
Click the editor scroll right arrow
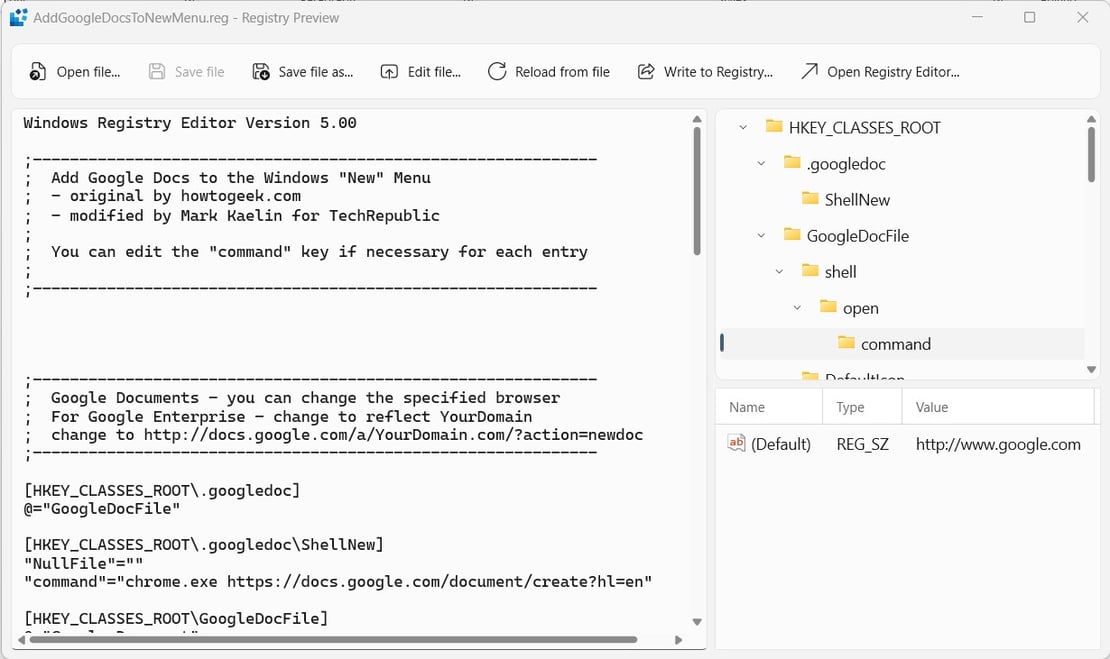(678, 640)
